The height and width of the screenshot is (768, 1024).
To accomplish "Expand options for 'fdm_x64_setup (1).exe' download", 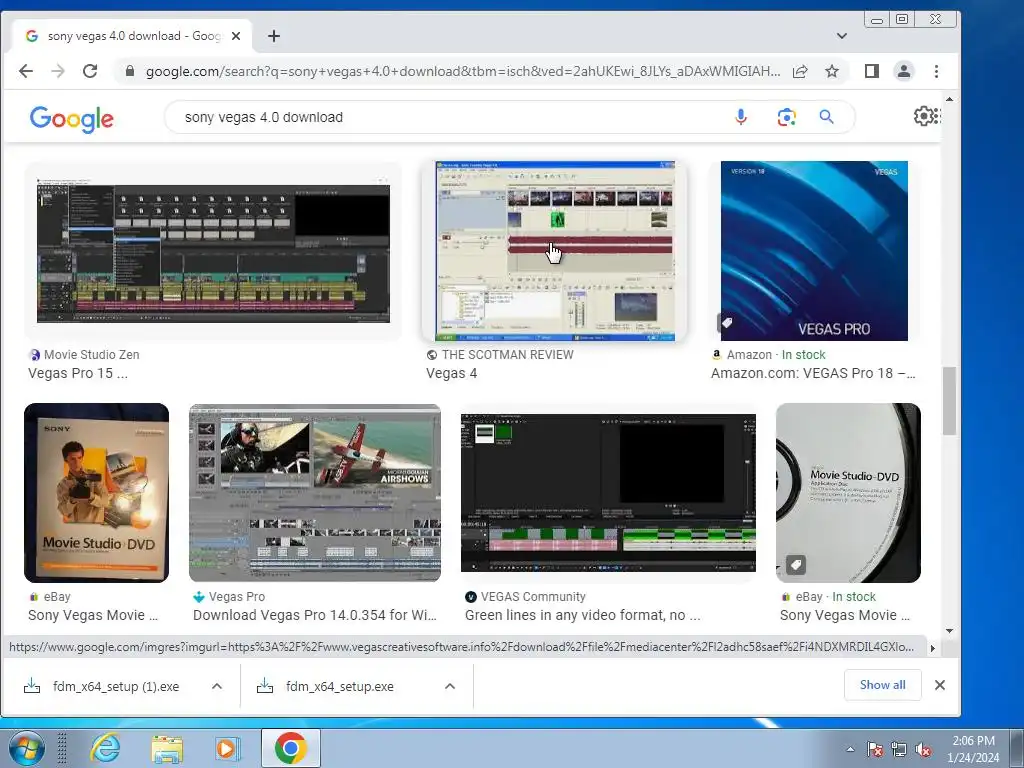I will tap(217, 686).
